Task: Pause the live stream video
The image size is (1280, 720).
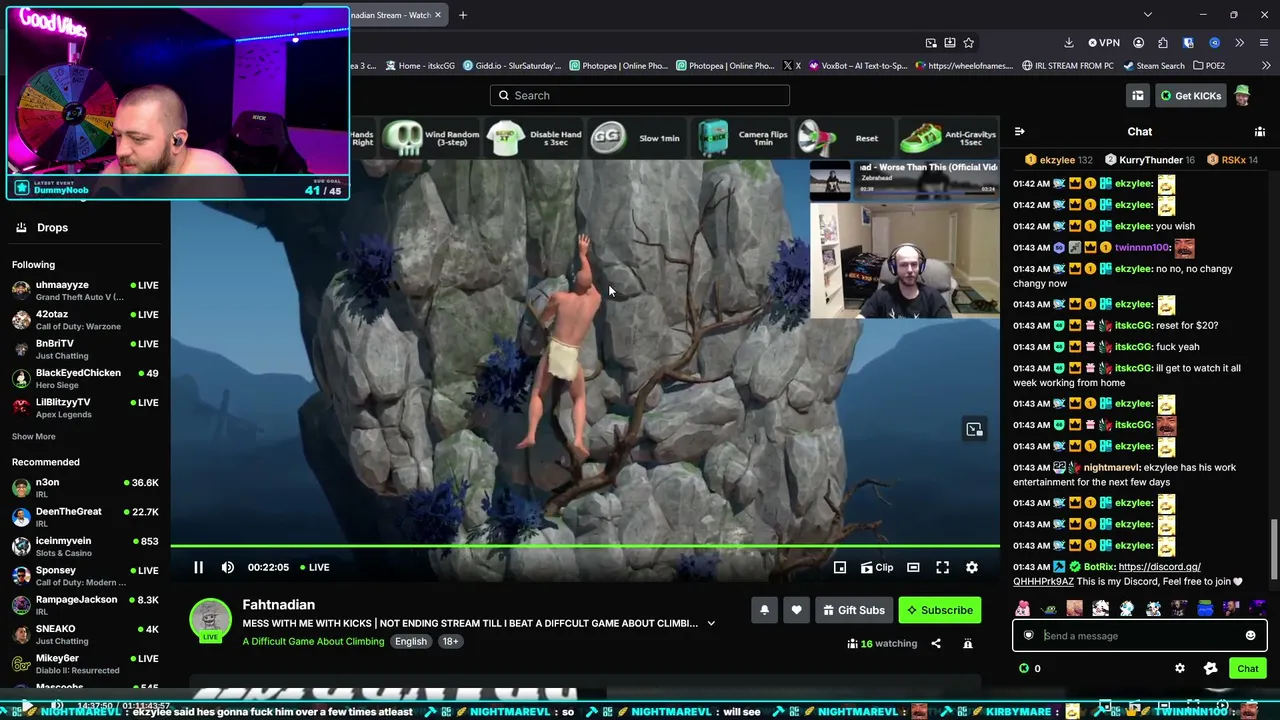Action: point(198,567)
